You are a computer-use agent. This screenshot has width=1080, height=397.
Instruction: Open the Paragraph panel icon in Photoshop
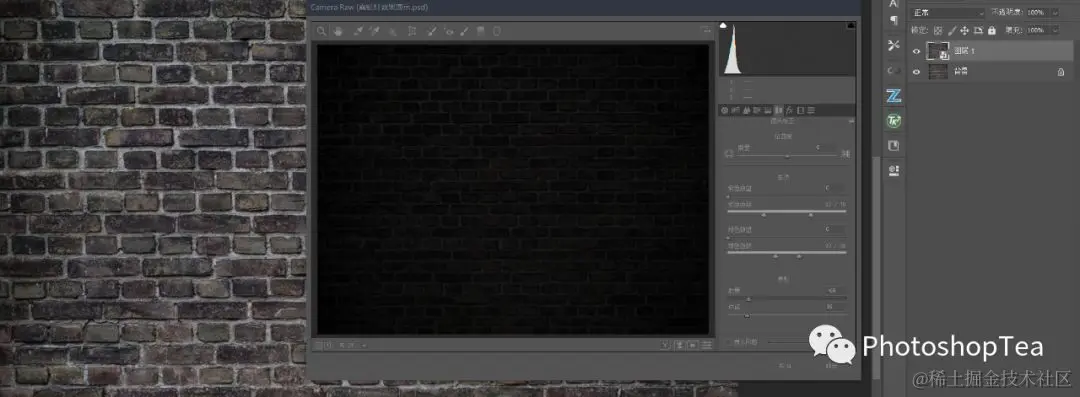[x=893, y=20]
